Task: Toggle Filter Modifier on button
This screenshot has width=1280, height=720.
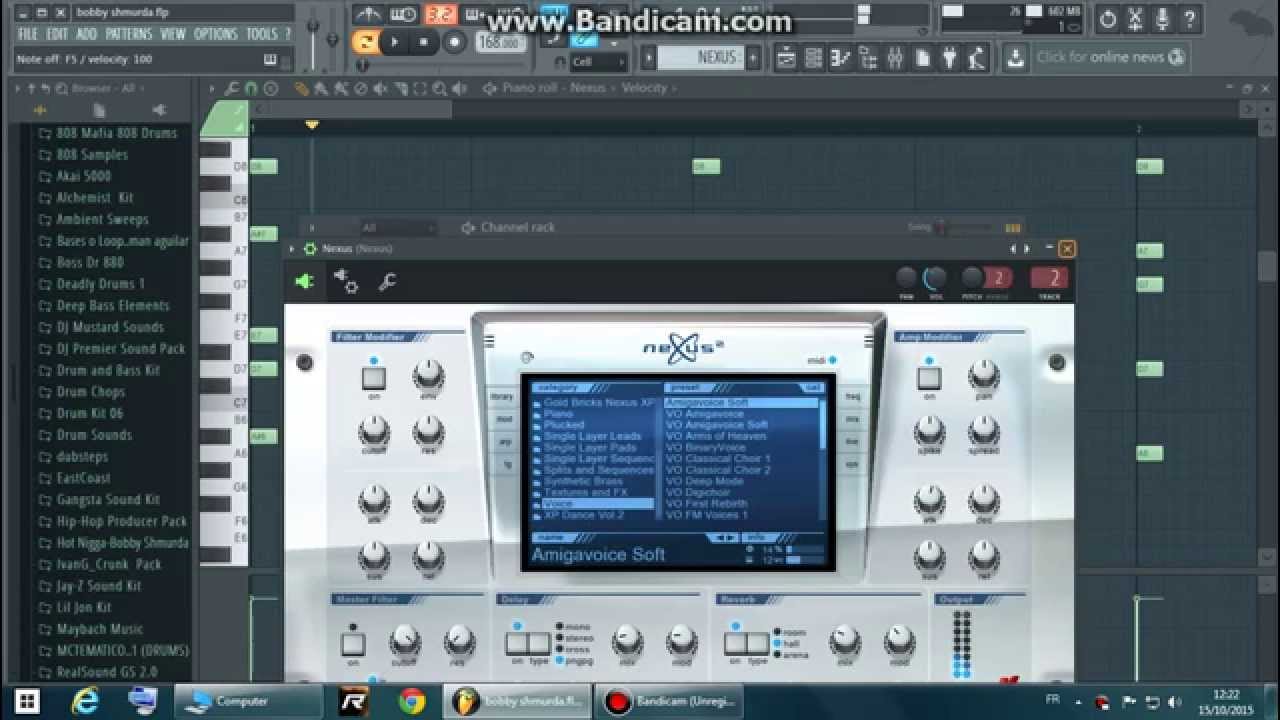Action: coord(373,378)
